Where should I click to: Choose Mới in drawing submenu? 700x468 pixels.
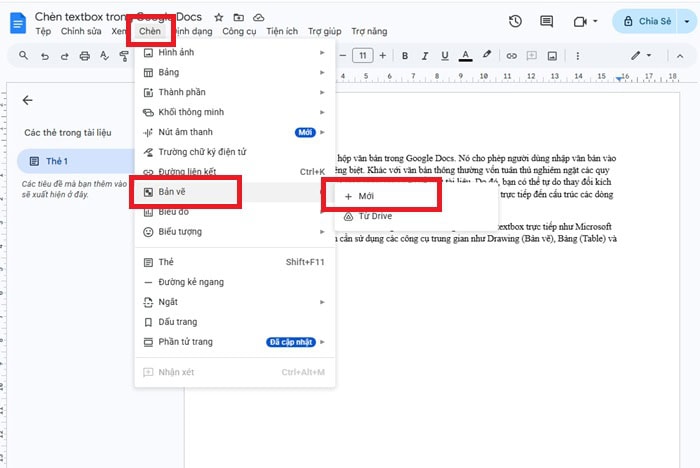coord(416,196)
